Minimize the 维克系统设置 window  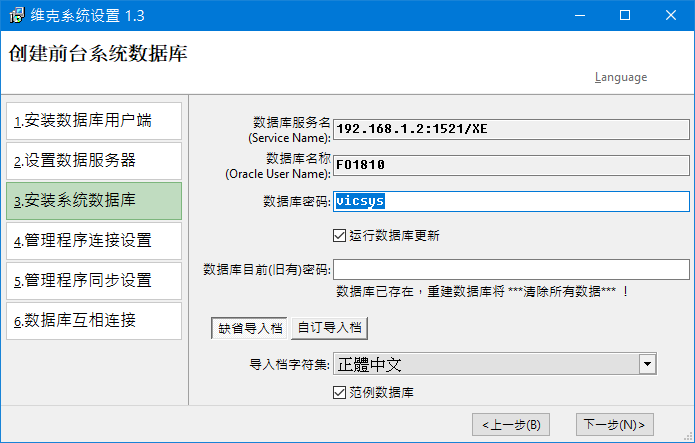pos(580,16)
